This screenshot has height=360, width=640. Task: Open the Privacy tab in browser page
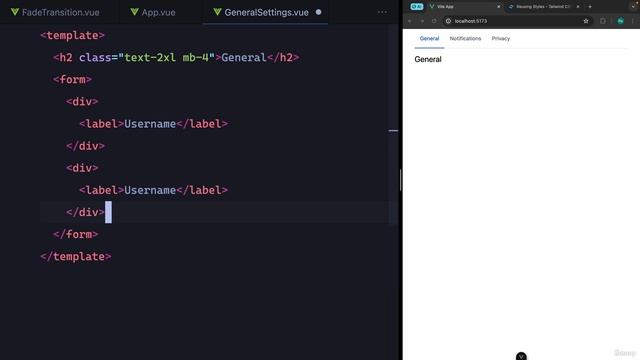[x=500, y=38]
